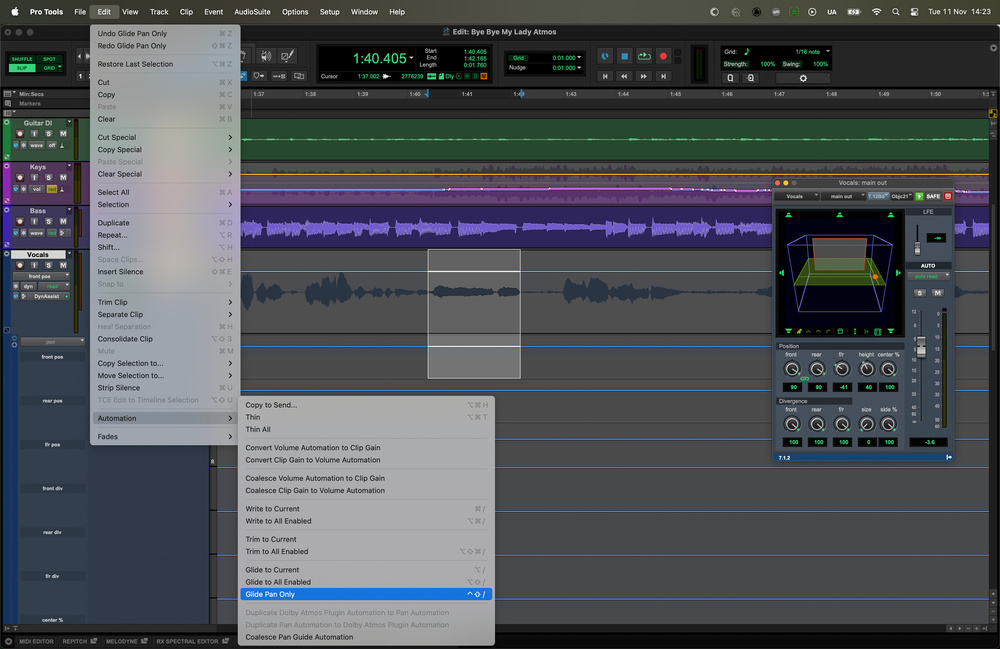
Task: Click Return to Zero transport button
Action: tap(604, 76)
